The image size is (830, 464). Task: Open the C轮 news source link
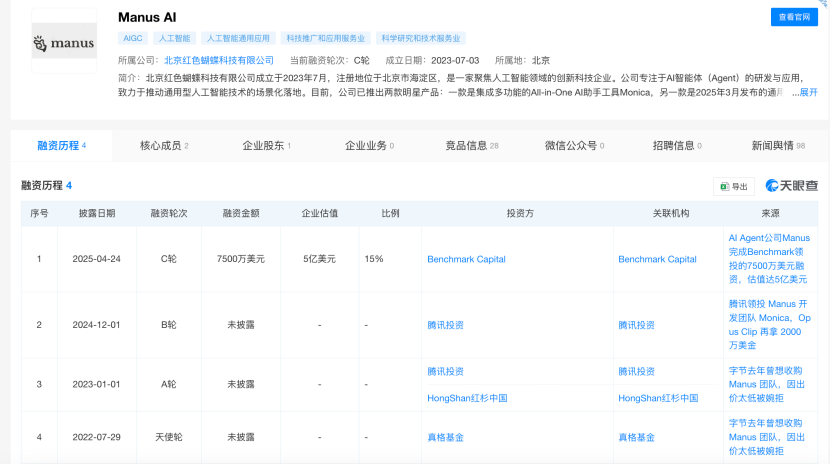tap(768, 259)
